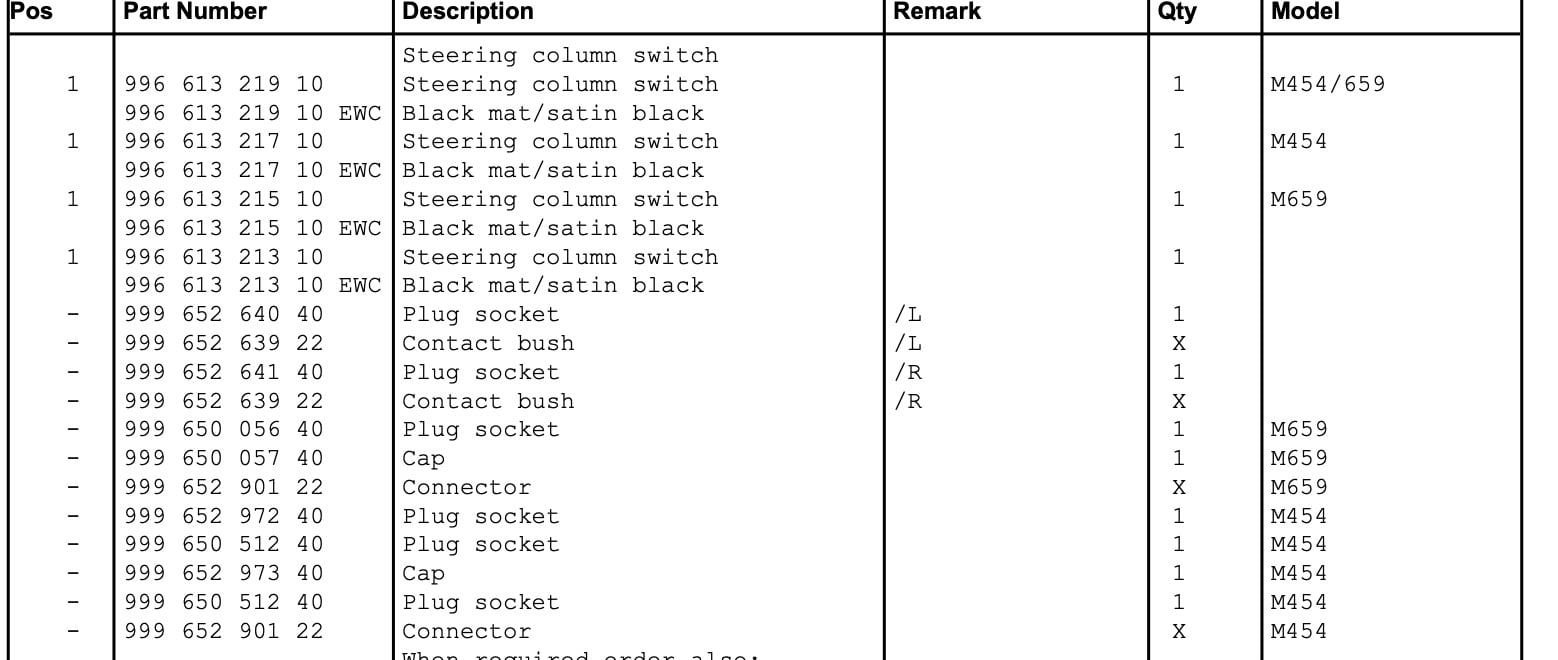
Task: Click part number 999 652 972 40
Action: coord(224,516)
